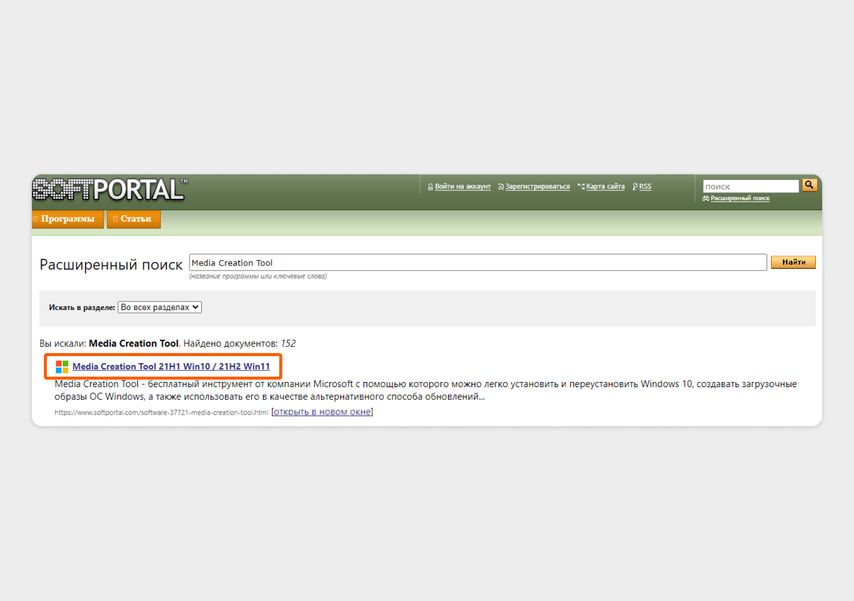Image resolution: width=854 pixels, height=601 pixels.
Task: Open the Карта сайта link
Action: (x=605, y=186)
